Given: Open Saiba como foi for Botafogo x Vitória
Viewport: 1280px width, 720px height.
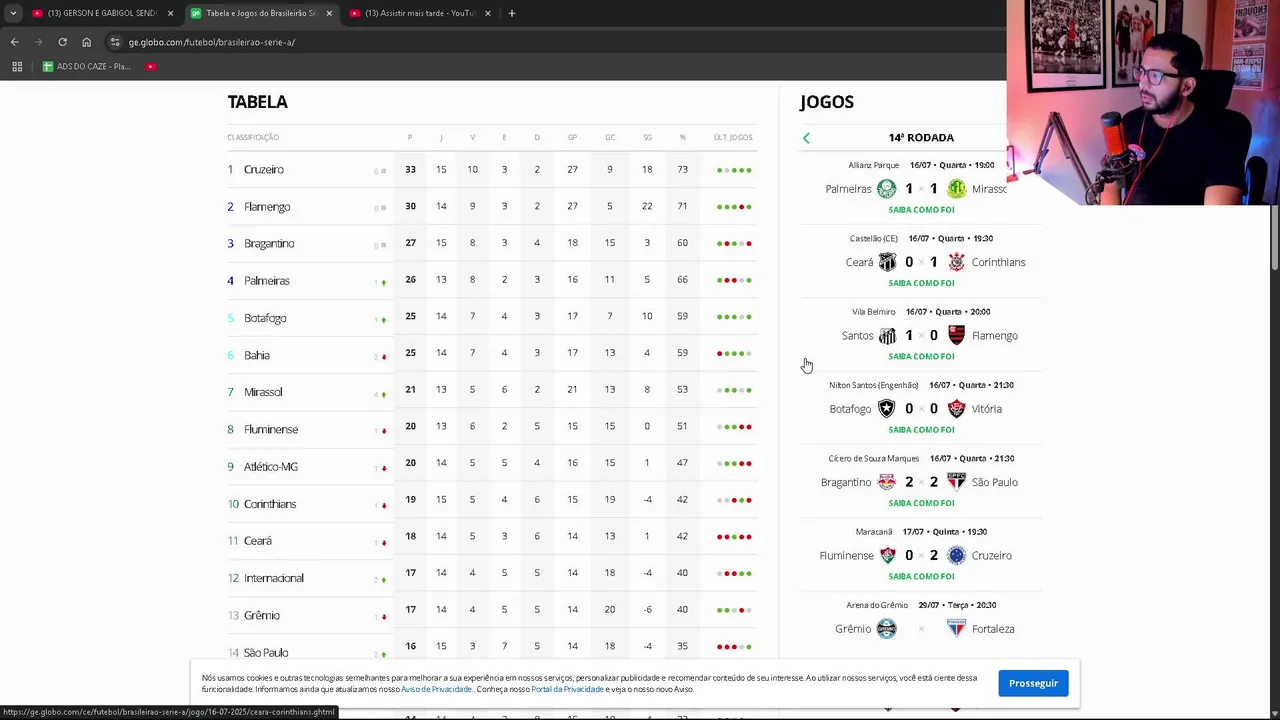Looking at the screenshot, I should (x=921, y=430).
